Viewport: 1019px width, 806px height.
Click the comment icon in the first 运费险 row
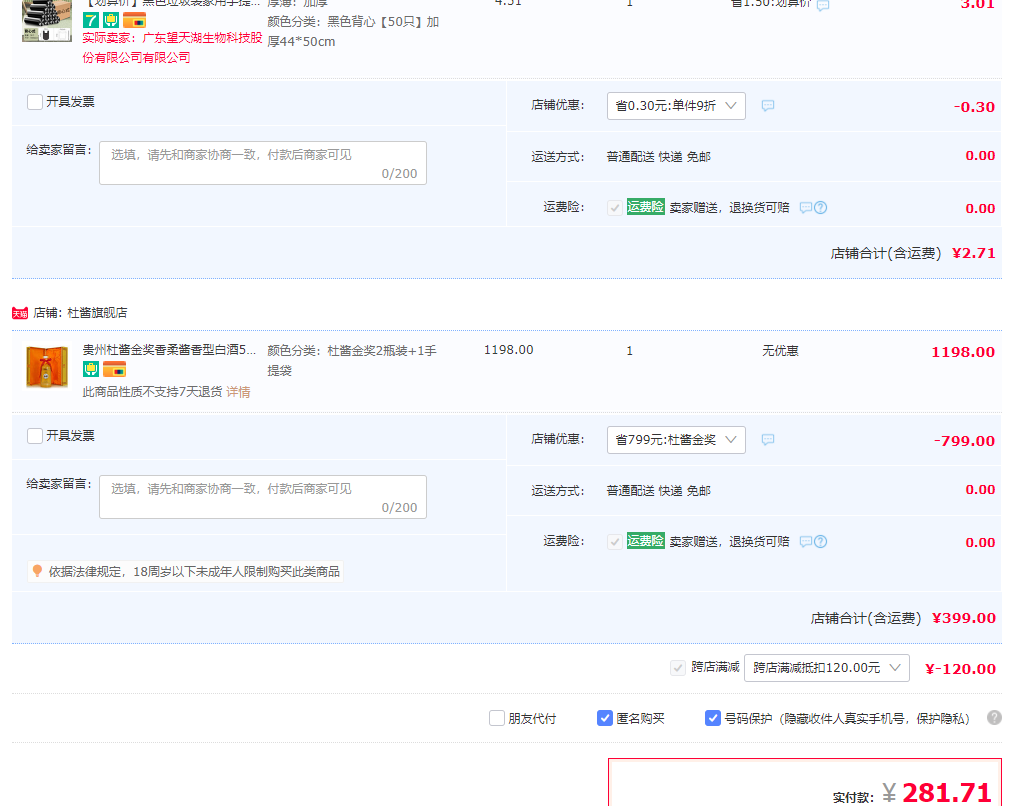[805, 207]
